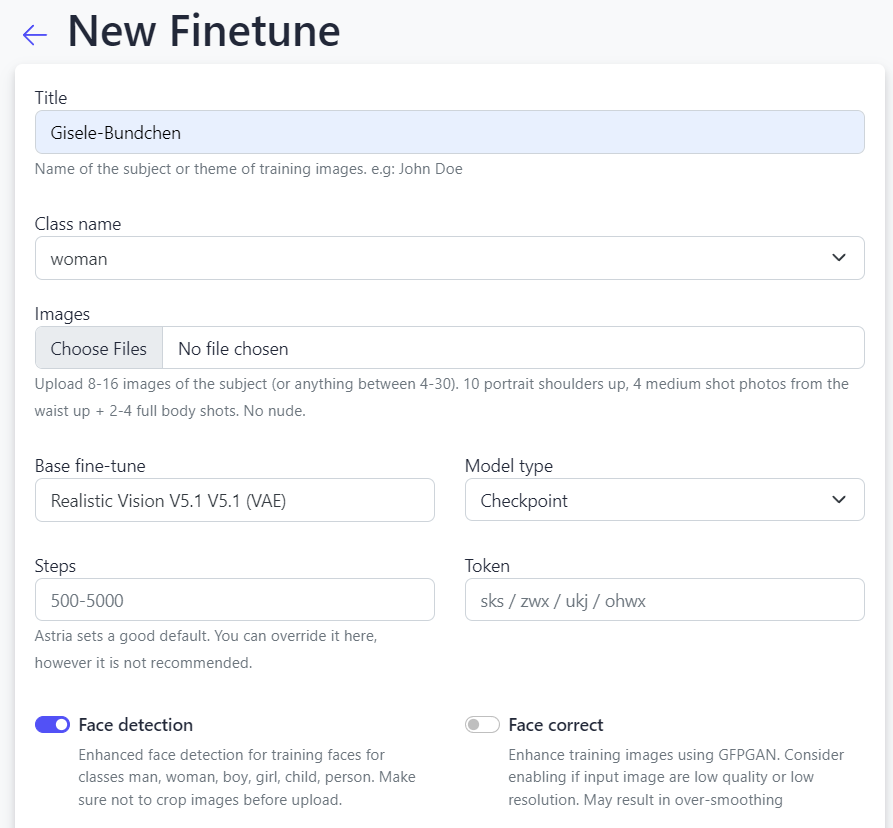Click the Title field containing Gisele-Bundchen
This screenshot has width=893, height=828.
tap(449, 132)
